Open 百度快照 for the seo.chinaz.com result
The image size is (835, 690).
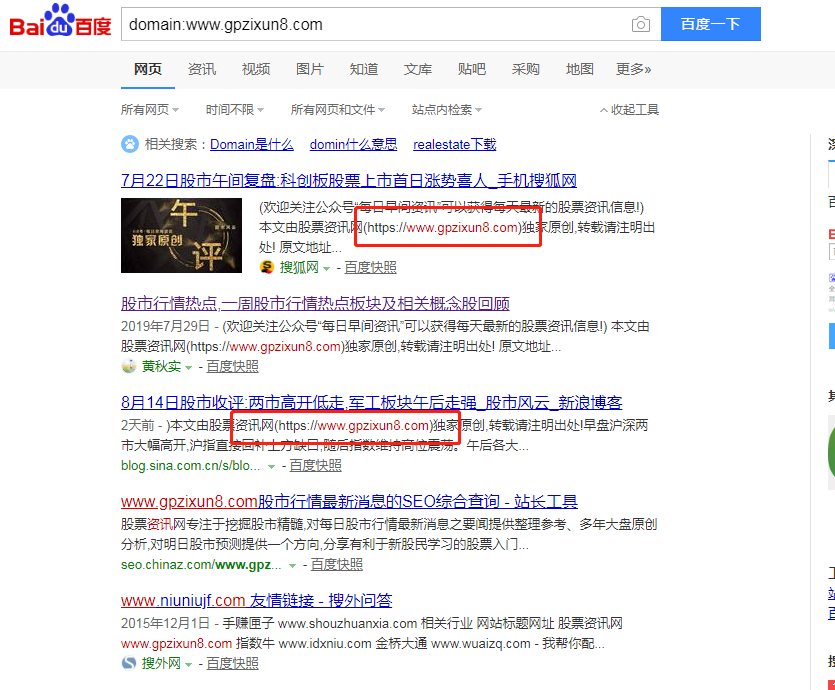[337, 564]
